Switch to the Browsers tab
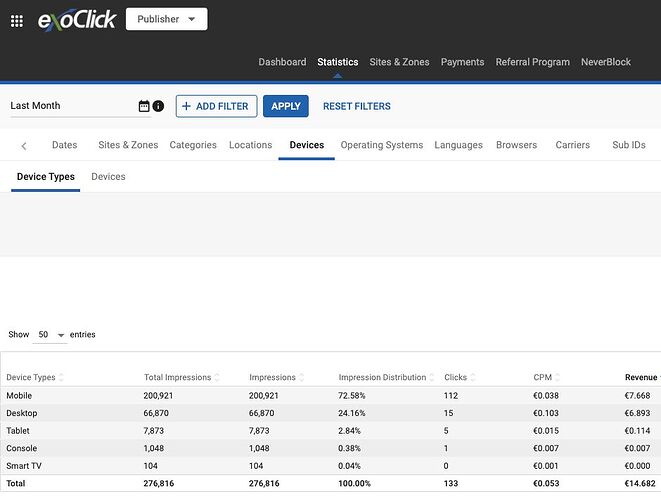This screenshot has height=499, width=661. click(x=516, y=145)
